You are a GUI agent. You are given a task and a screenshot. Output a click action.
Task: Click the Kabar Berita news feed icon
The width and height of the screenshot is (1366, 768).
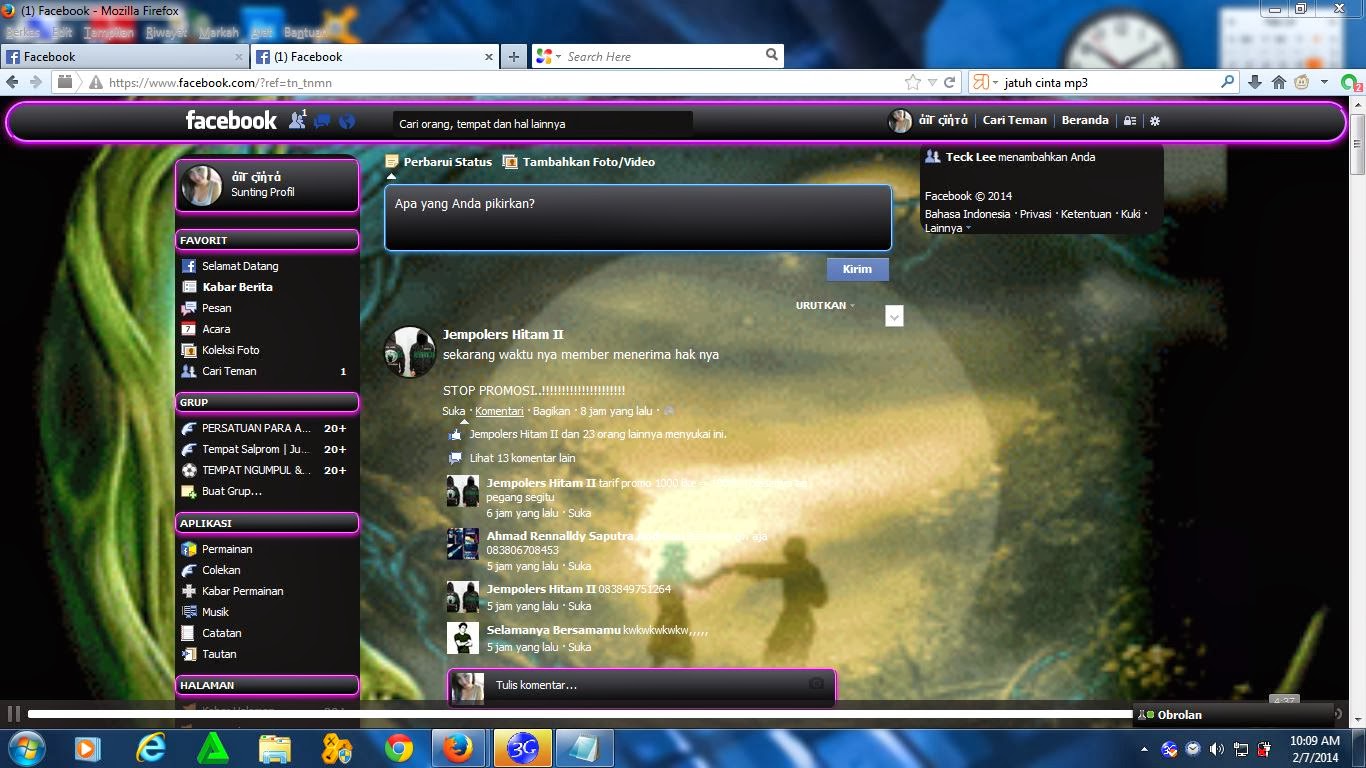[189, 287]
